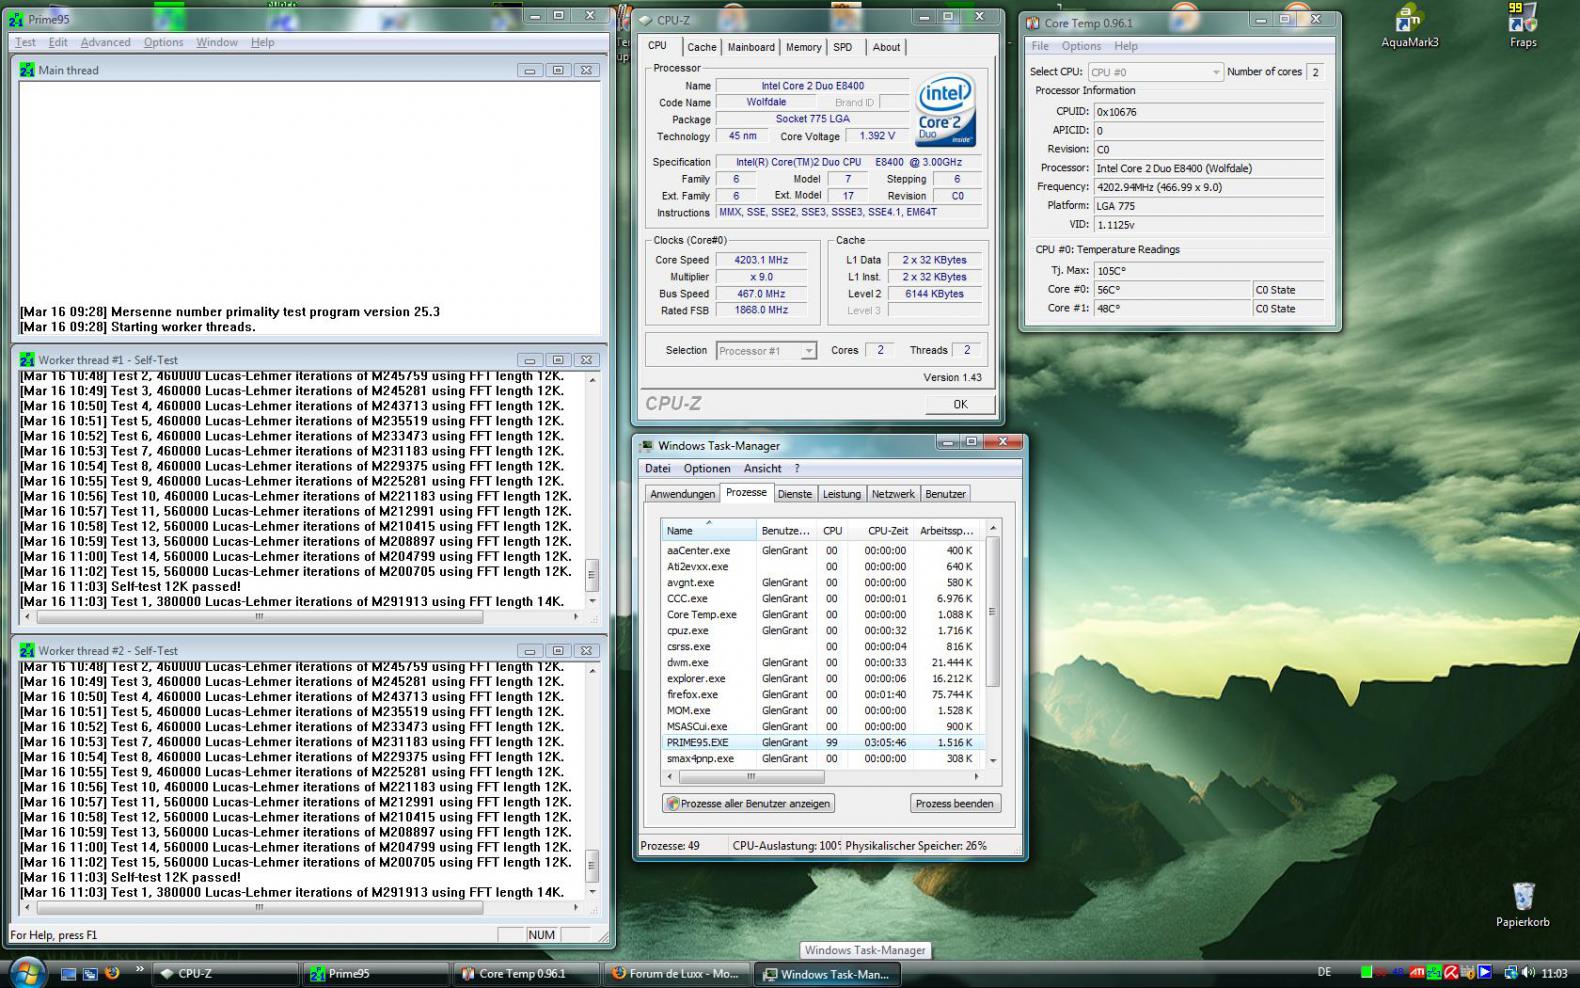This screenshot has height=988, width=1580.
Task: Open the Processor #1 selection dropdown in CPU-Z
Action: [x=766, y=351]
